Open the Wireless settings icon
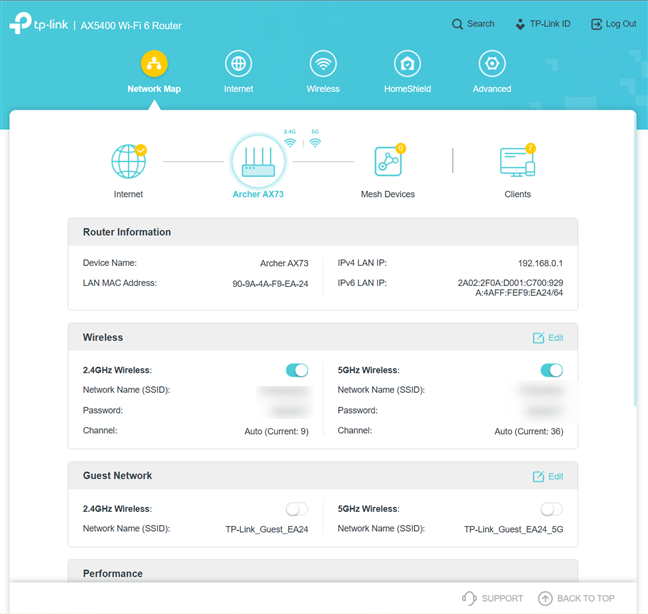The width and height of the screenshot is (648, 614). [323, 64]
